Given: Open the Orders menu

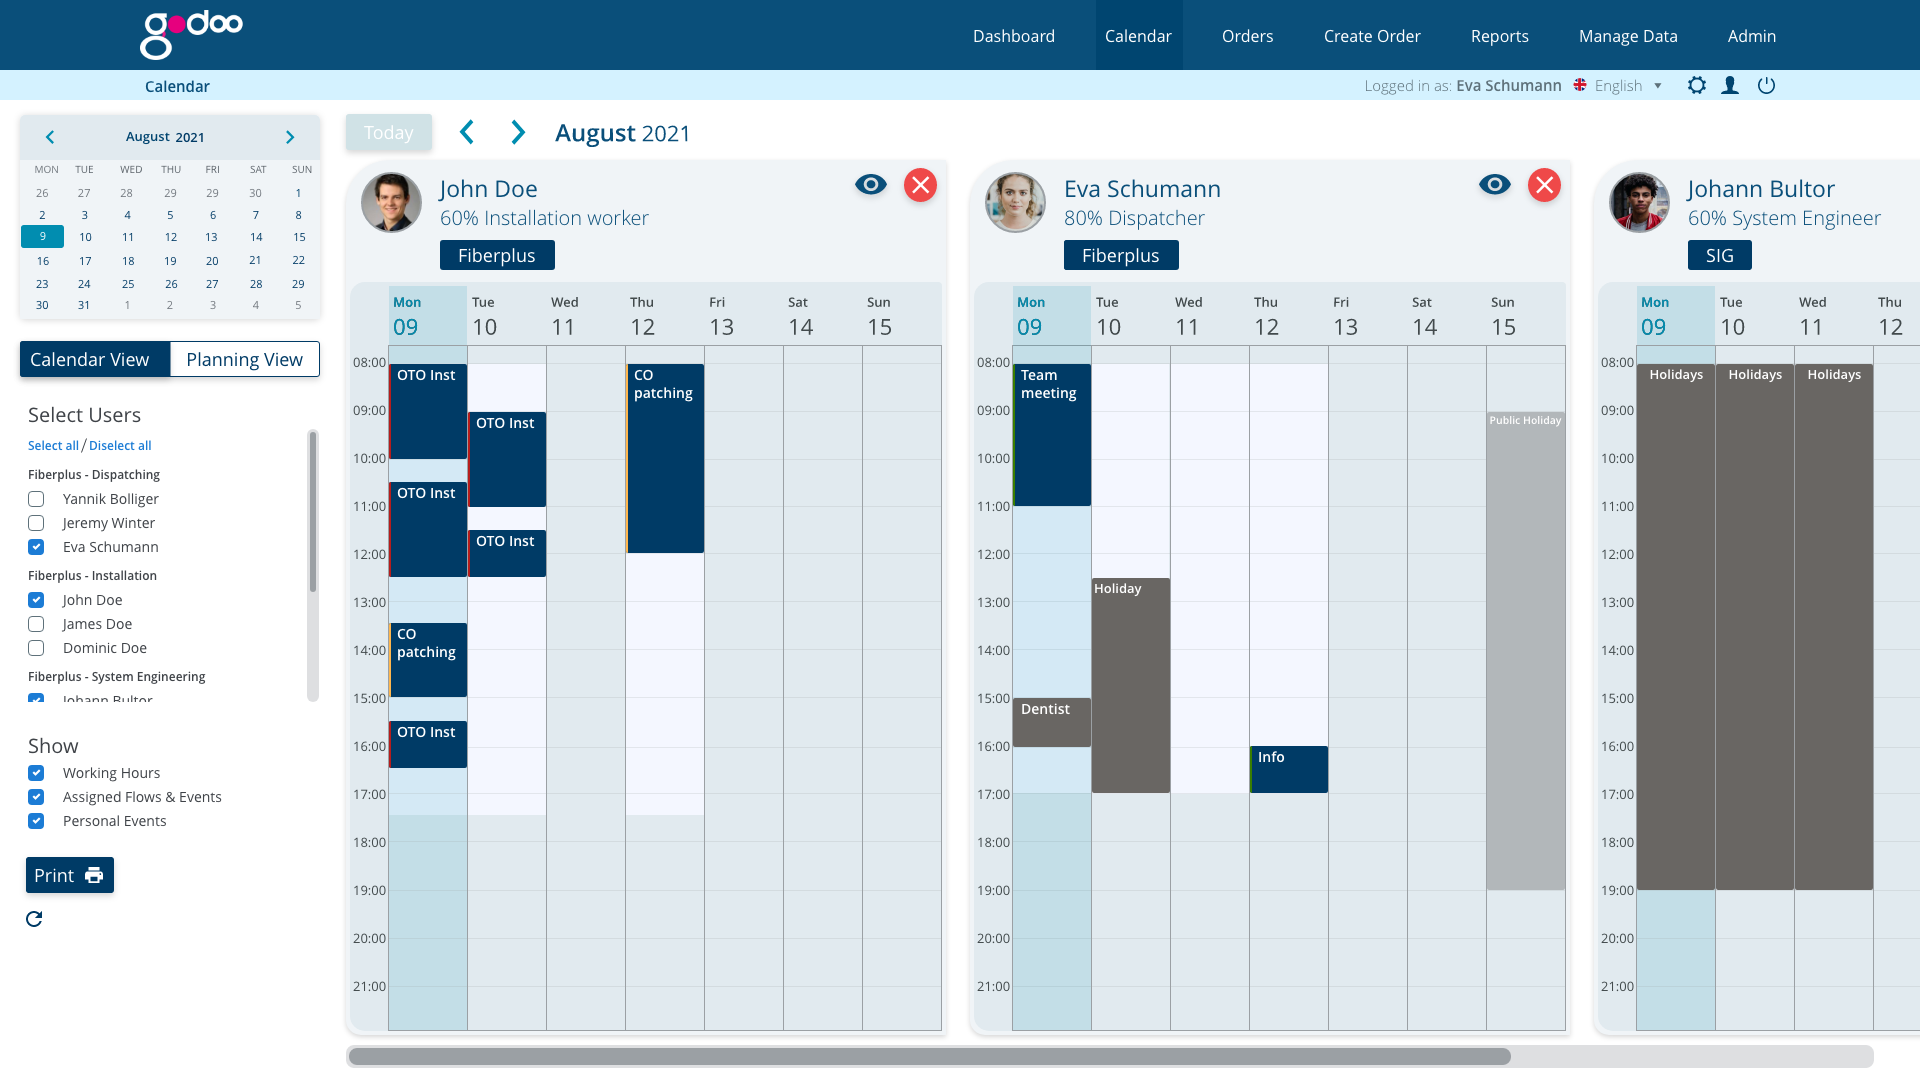Looking at the screenshot, I should click(x=1247, y=36).
